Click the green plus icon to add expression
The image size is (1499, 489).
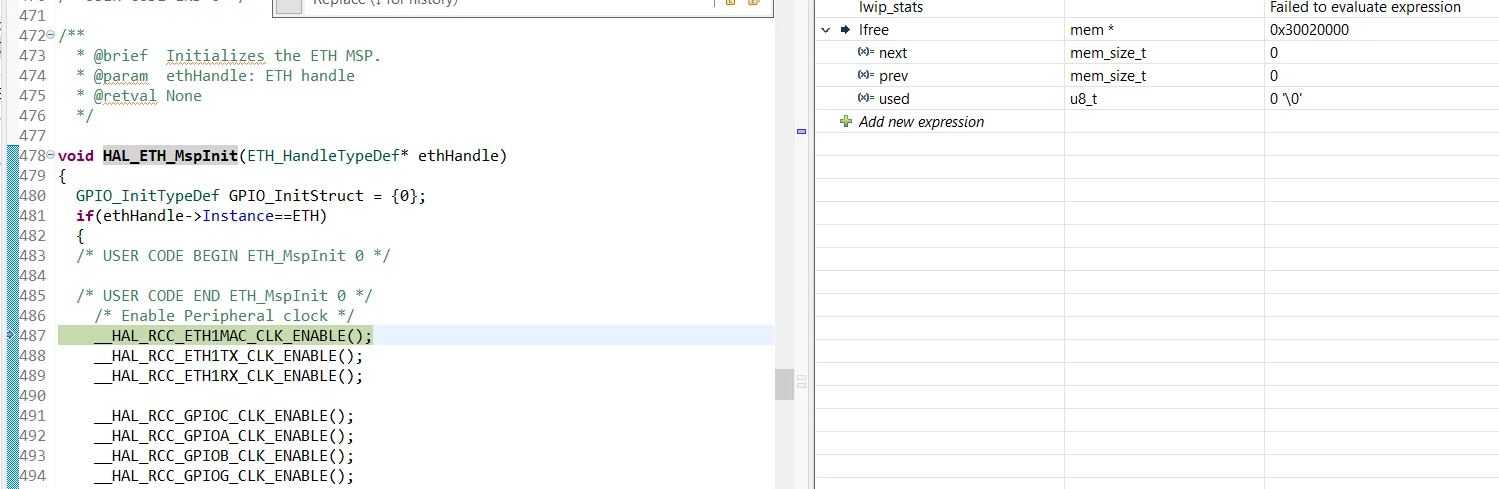pos(846,121)
